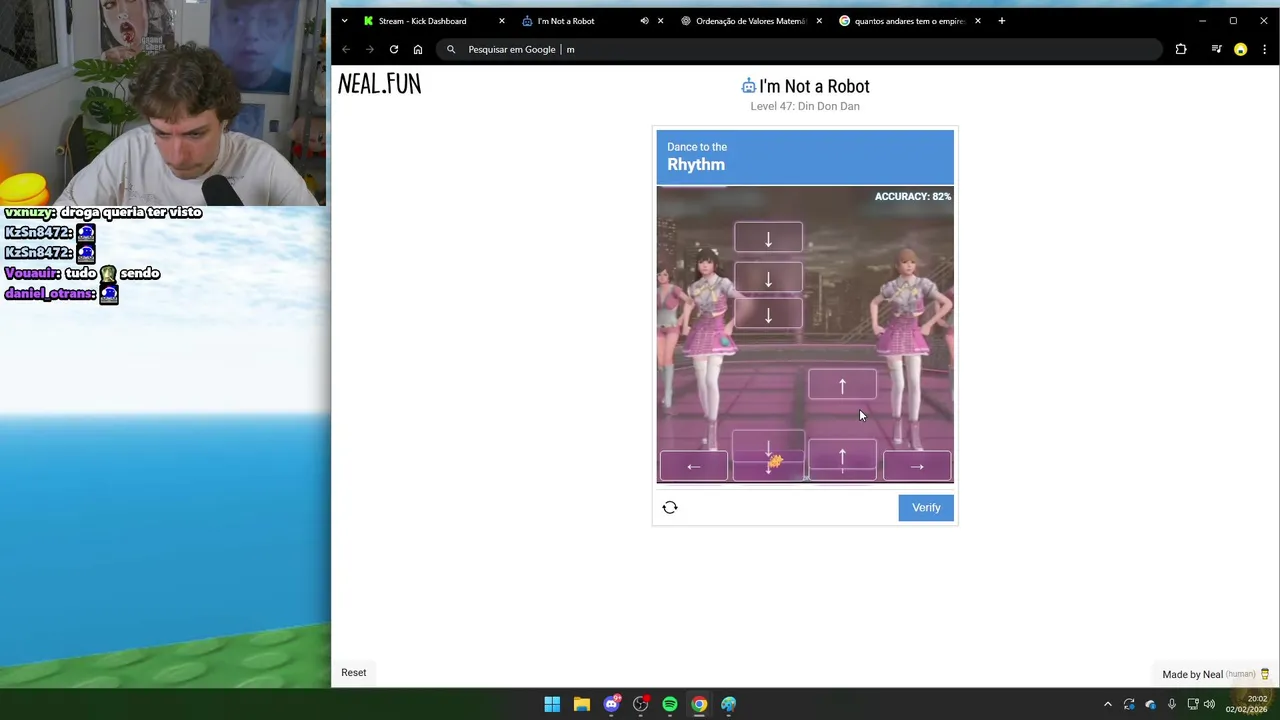1280x720 pixels.
Task: Click the robot icon beside the page title
Action: [748, 86]
